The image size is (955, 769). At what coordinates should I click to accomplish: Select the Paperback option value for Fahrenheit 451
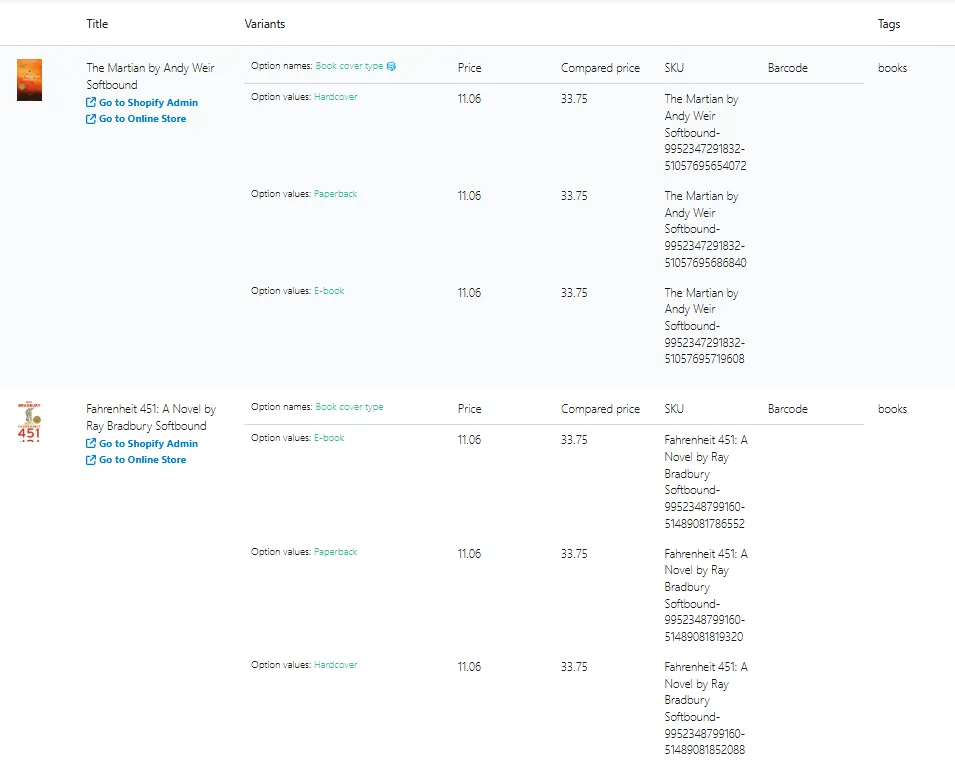point(336,552)
